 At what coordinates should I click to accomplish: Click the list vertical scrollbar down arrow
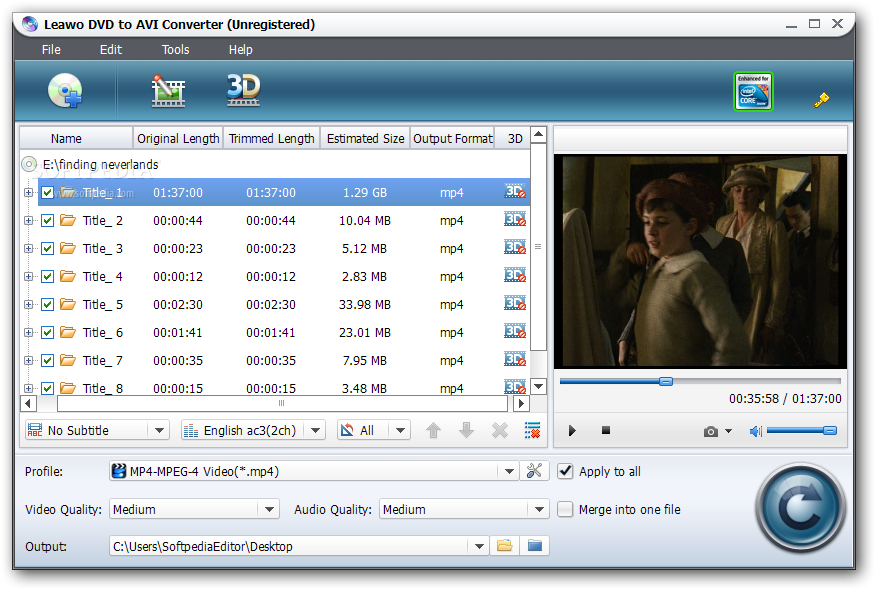pos(538,386)
